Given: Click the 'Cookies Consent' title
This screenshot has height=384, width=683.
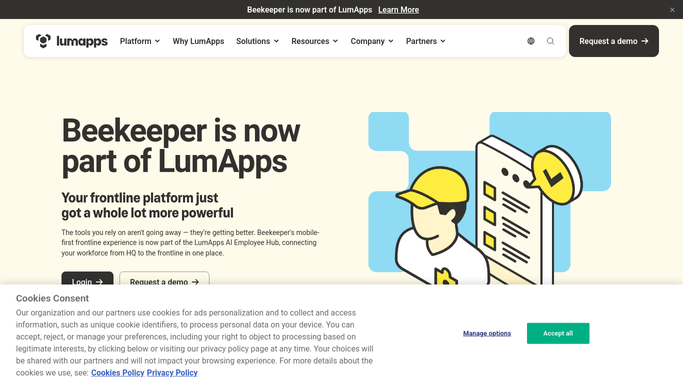Looking at the screenshot, I should coord(52,298).
